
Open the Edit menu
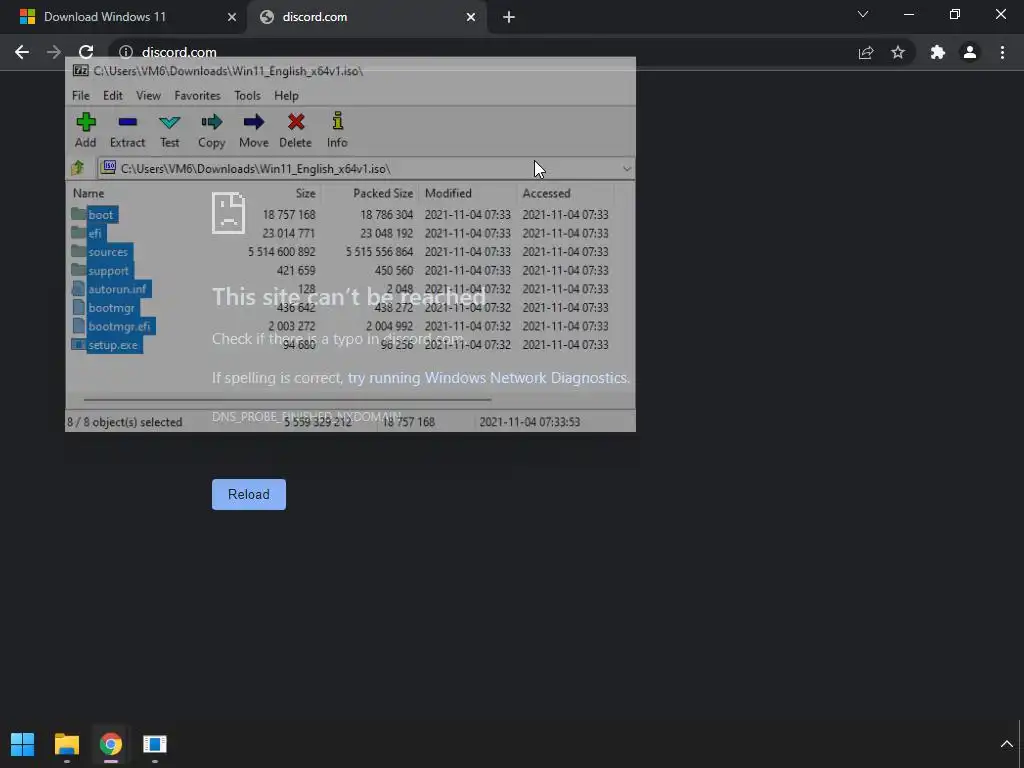[113, 95]
